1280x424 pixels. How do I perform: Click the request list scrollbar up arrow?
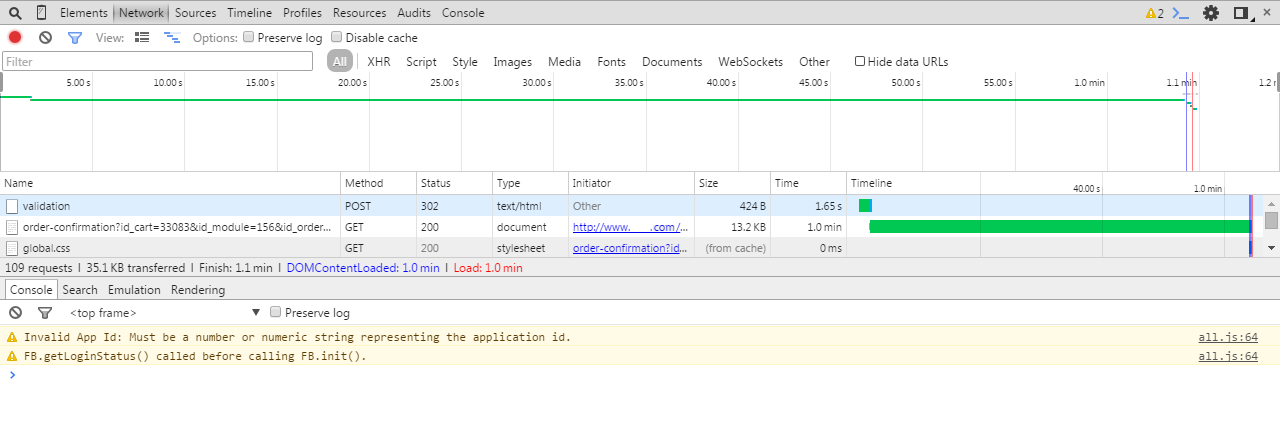pos(1271,203)
